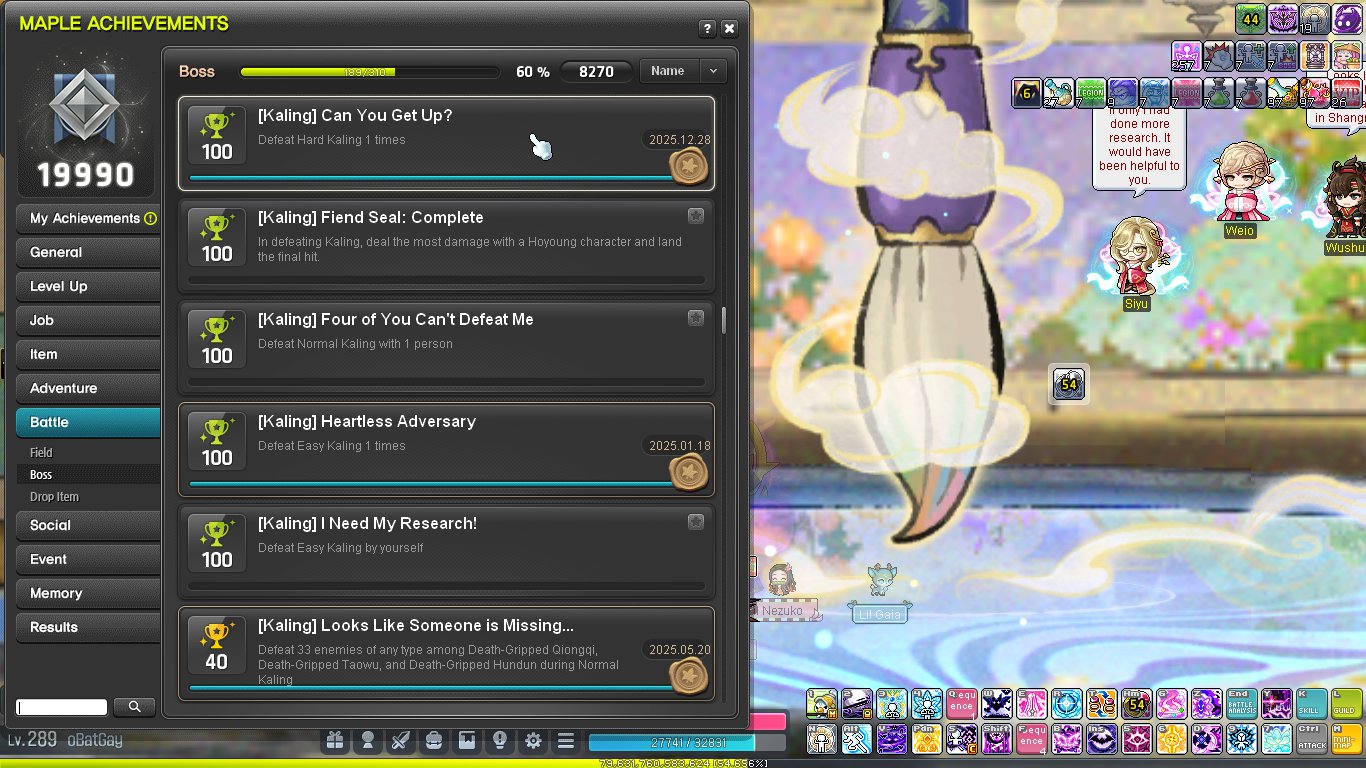The height and width of the screenshot is (768, 1366).
Task: Click the green Legion buff icon
Action: pos(1090,93)
